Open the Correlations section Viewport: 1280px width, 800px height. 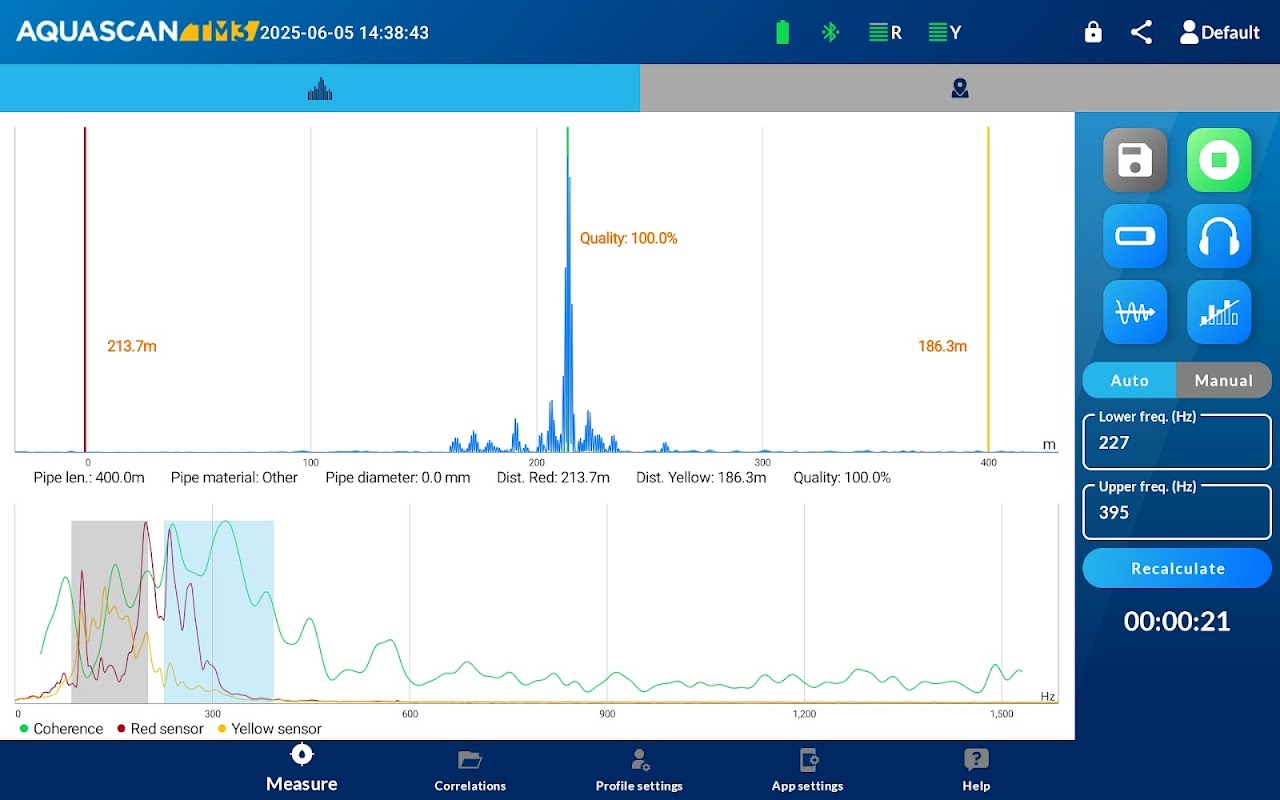click(x=470, y=771)
